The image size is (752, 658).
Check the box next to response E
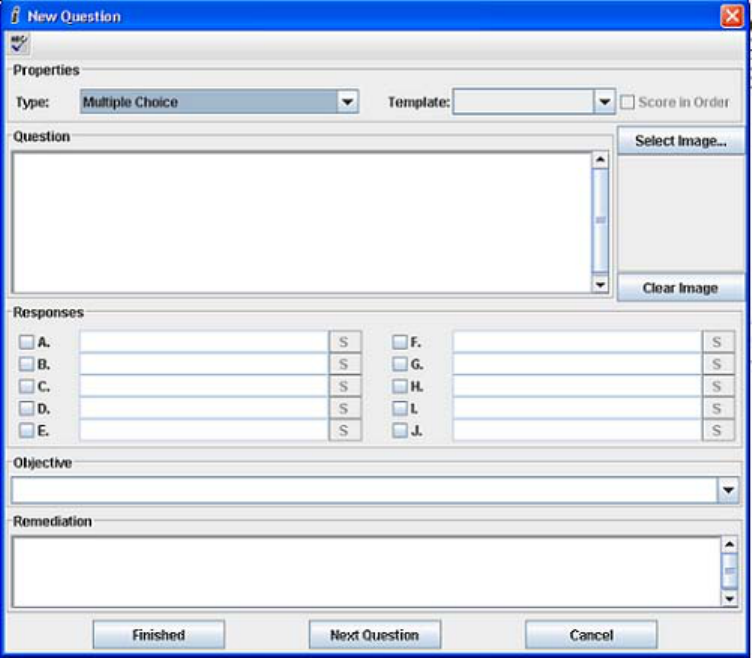click(27, 430)
